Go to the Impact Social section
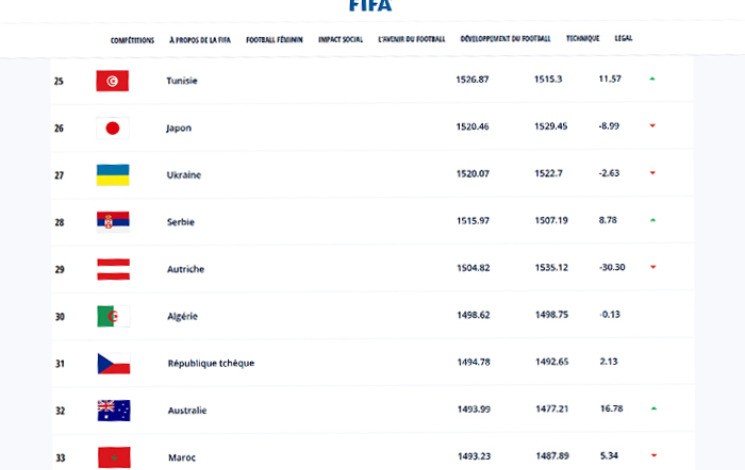 340,40
